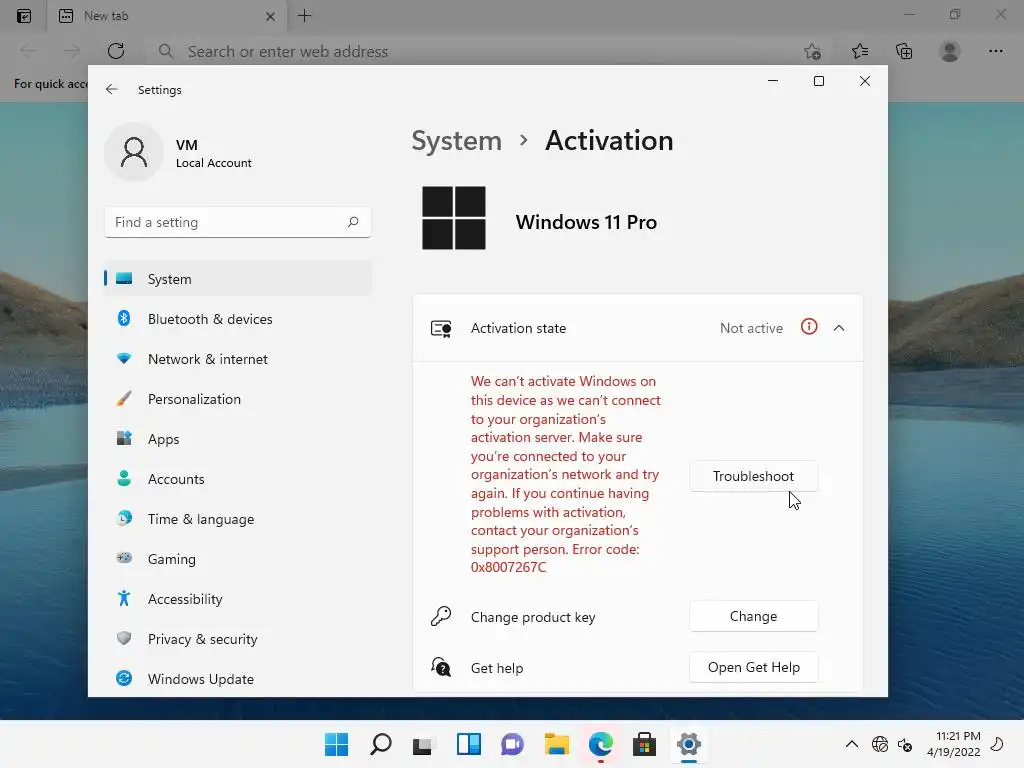This screenshot has height=768, width=1024.
Task: Click the error code 0x8007267C text
Action: (508, 568)
